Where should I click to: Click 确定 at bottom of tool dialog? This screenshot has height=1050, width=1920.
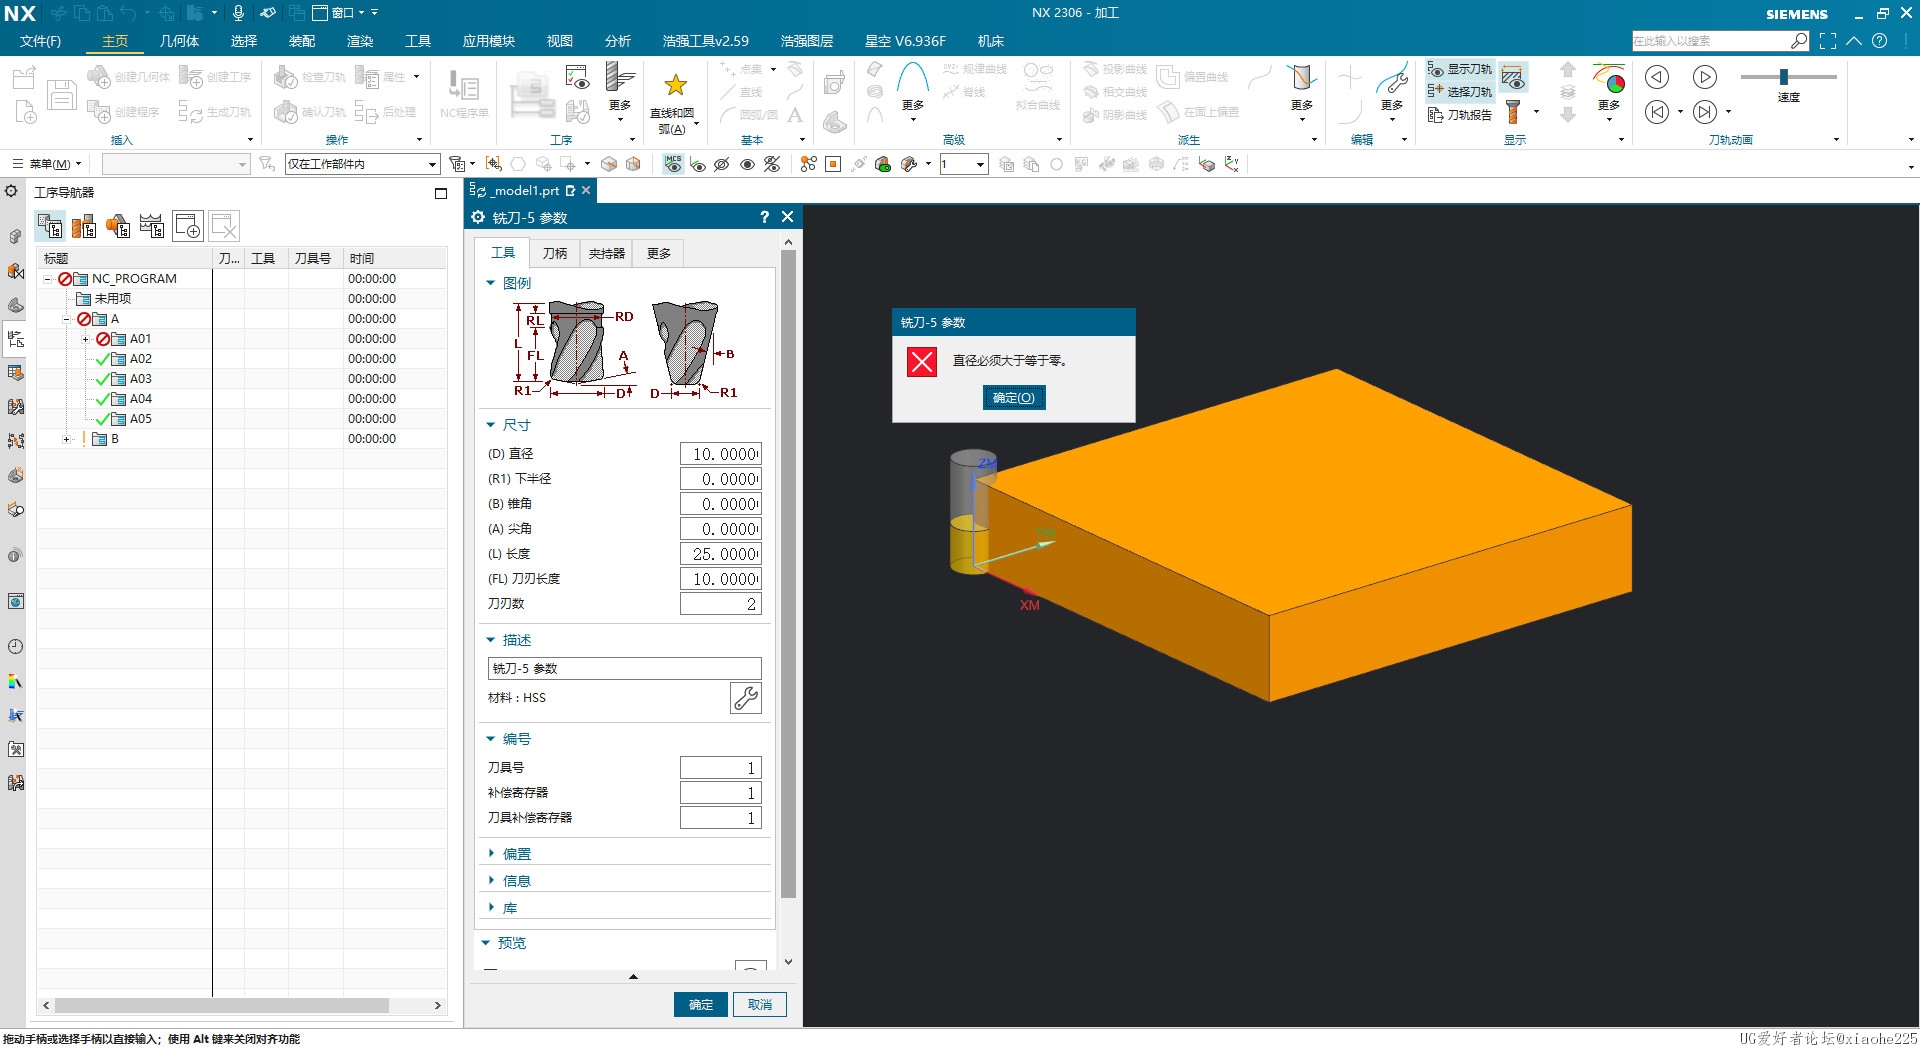(701, 1004)
